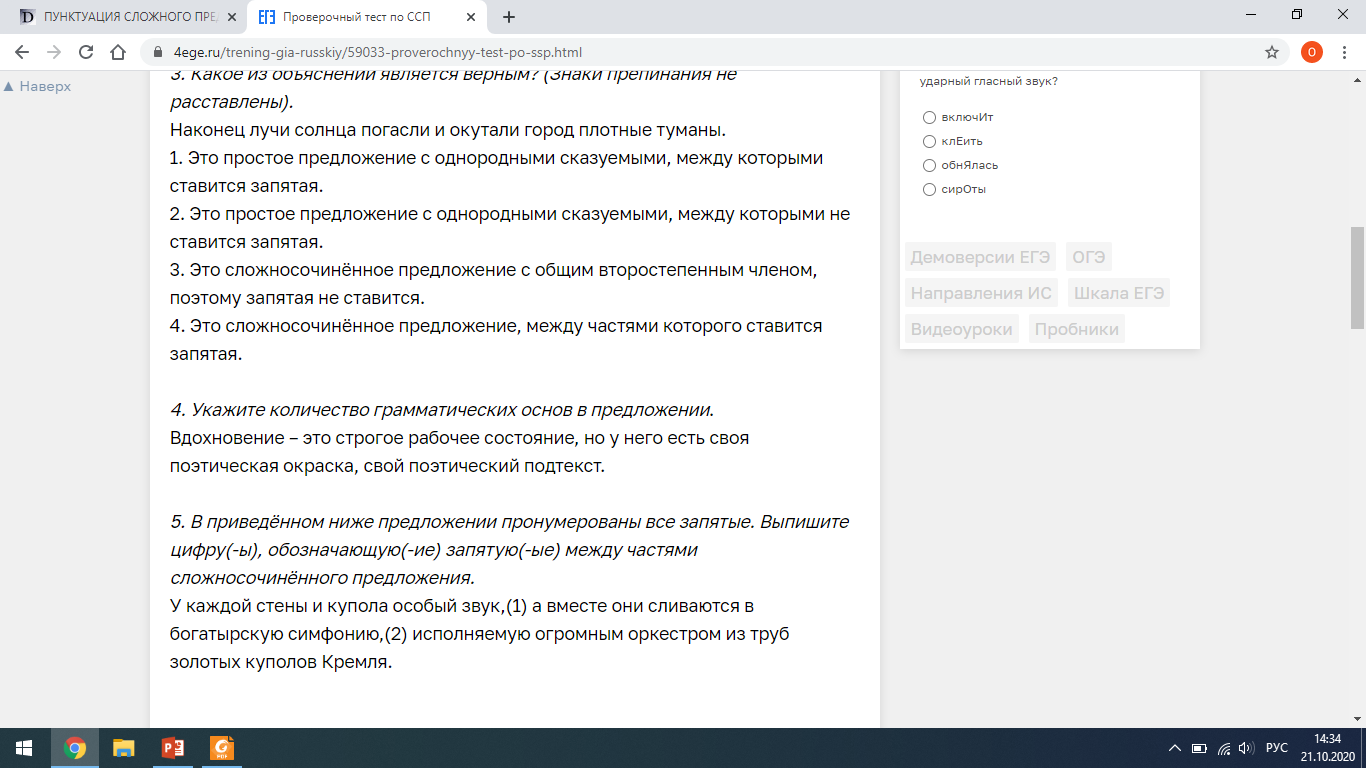This screenshot has height=768, width=1366.
Task: Open the volume speaker icon
Action: 1246,748
